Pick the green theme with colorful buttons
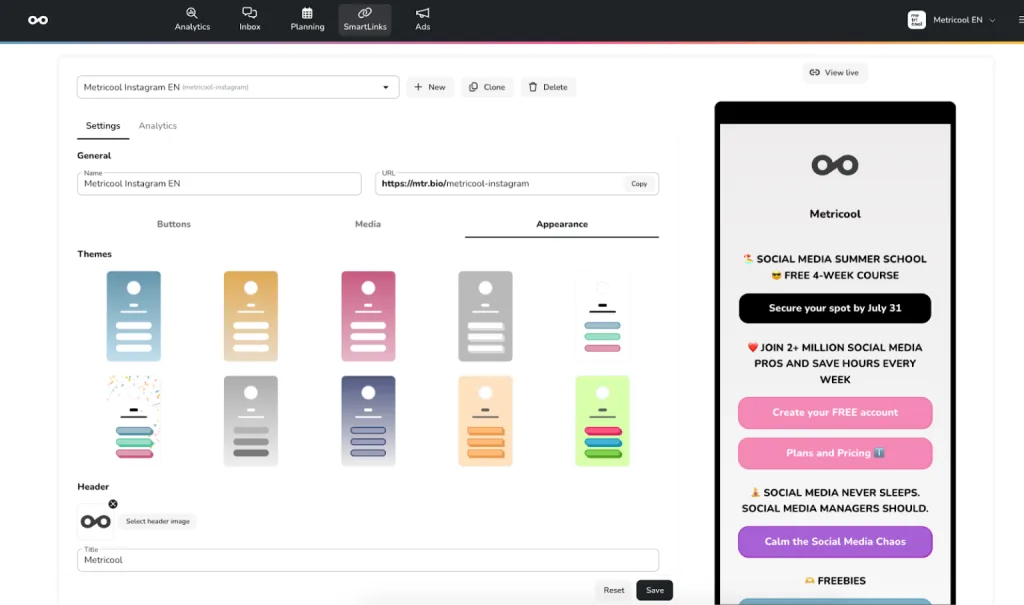The height and width of the screenshot is (605, 1024). coord(602,421)
